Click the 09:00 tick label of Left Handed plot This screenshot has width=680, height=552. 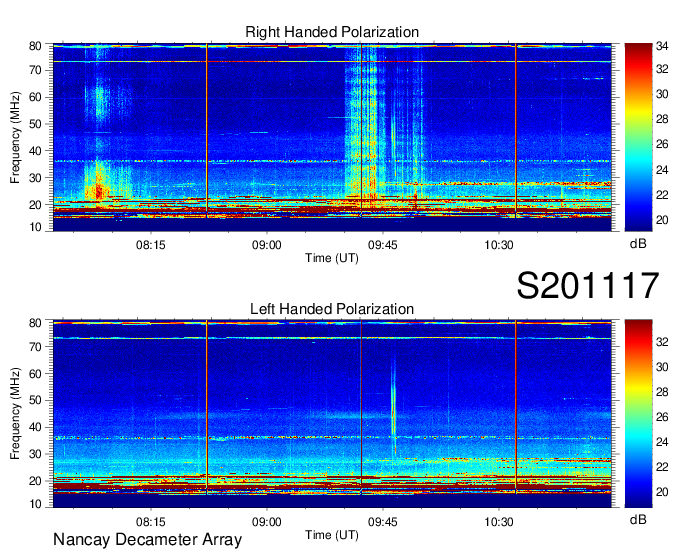coord(267,522)
